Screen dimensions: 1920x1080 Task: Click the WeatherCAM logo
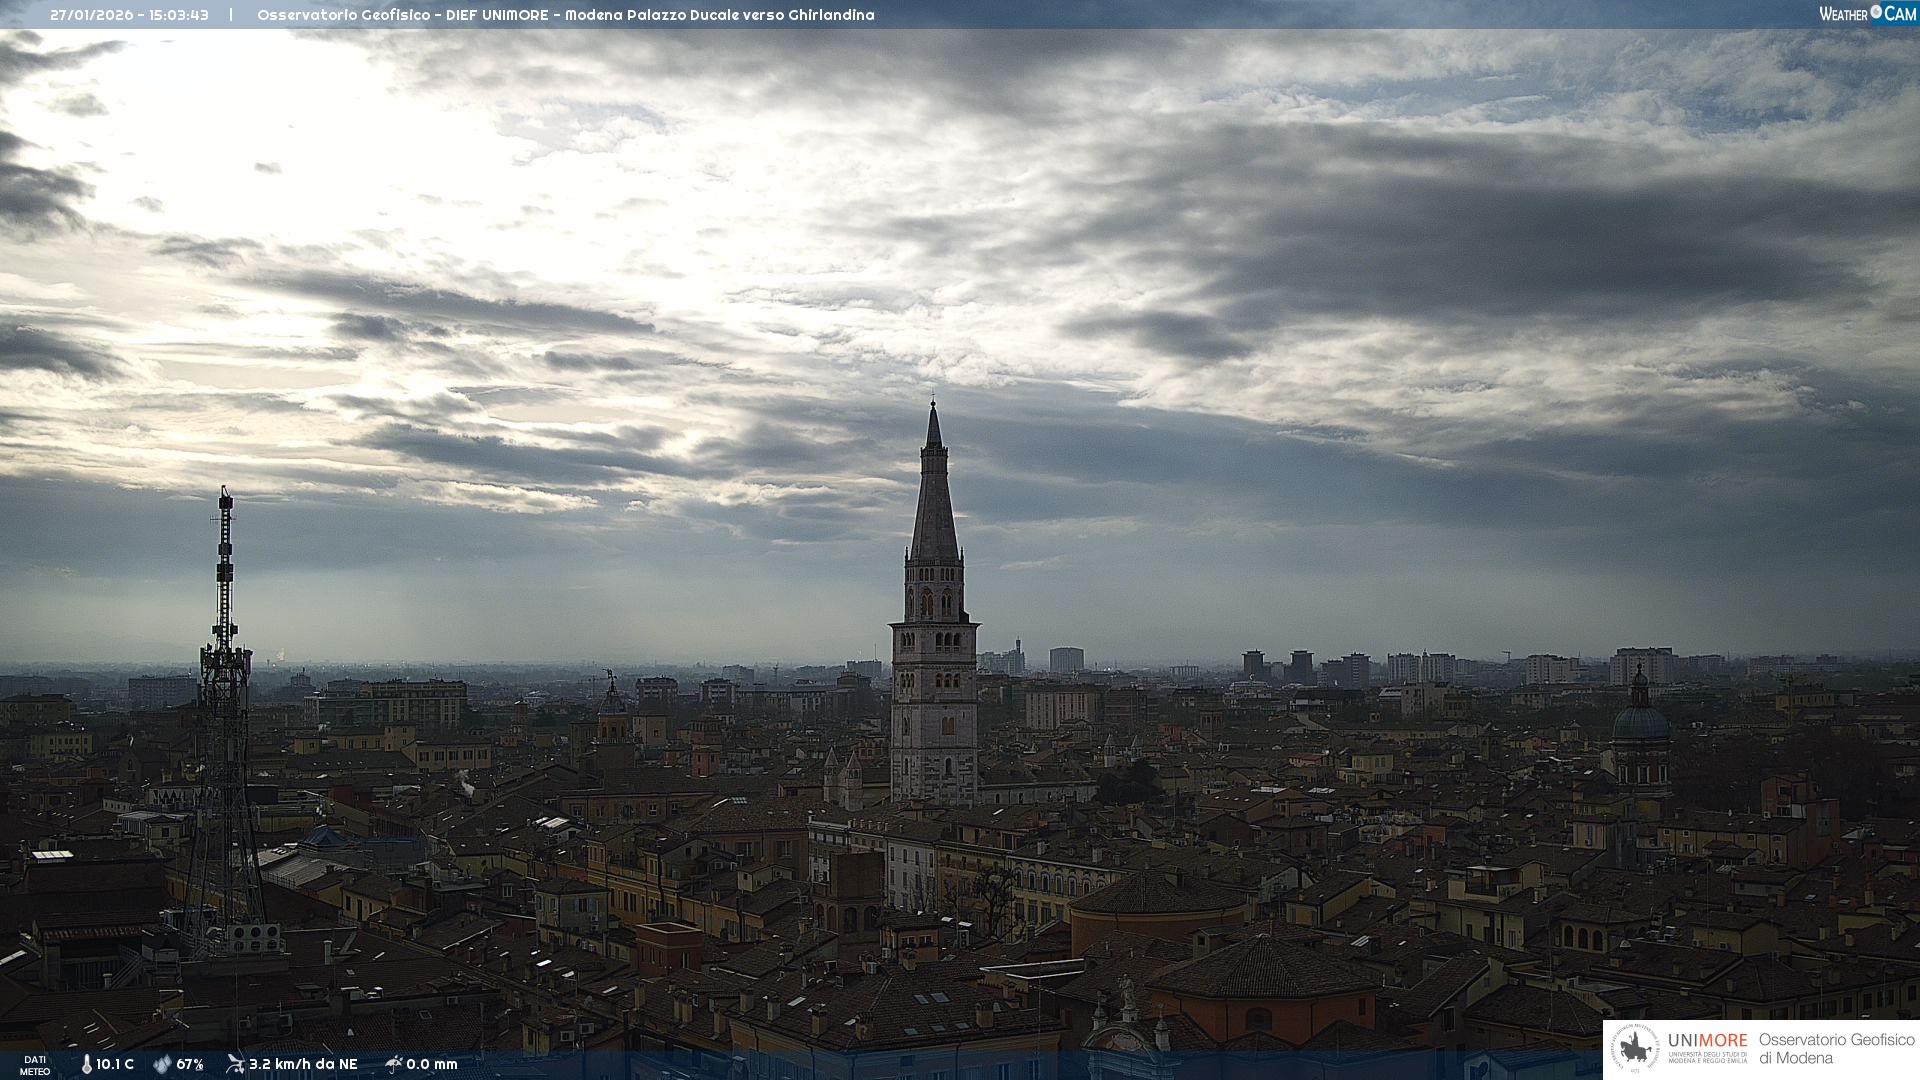[x=1867, y=14]
